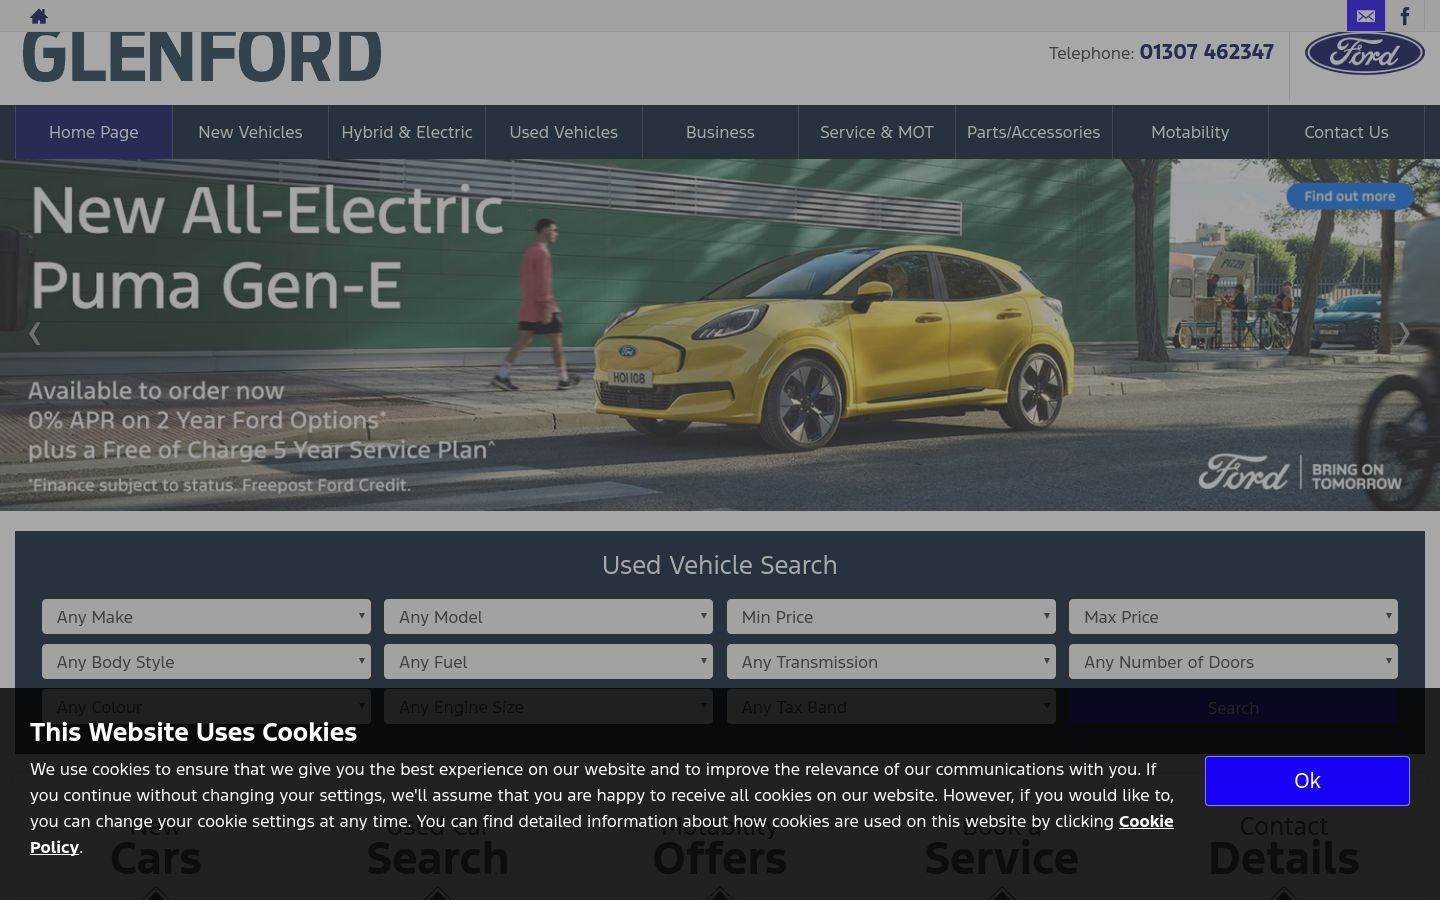Click the Ford oval logo in header
Image resolution: width=1440 pixels, height=900 pixels.
[1364, 53]
